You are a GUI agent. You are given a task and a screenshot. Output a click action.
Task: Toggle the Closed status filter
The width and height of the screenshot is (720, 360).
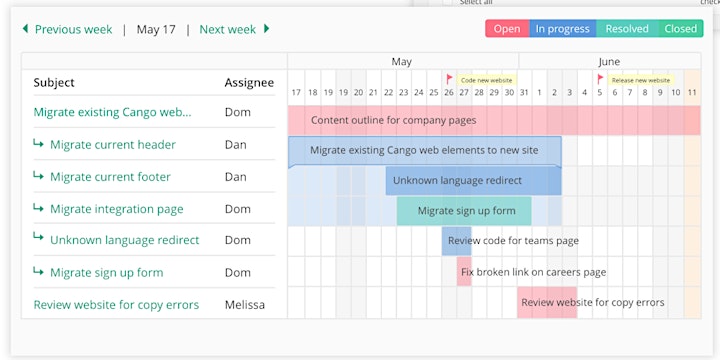[x=681, y=28]
